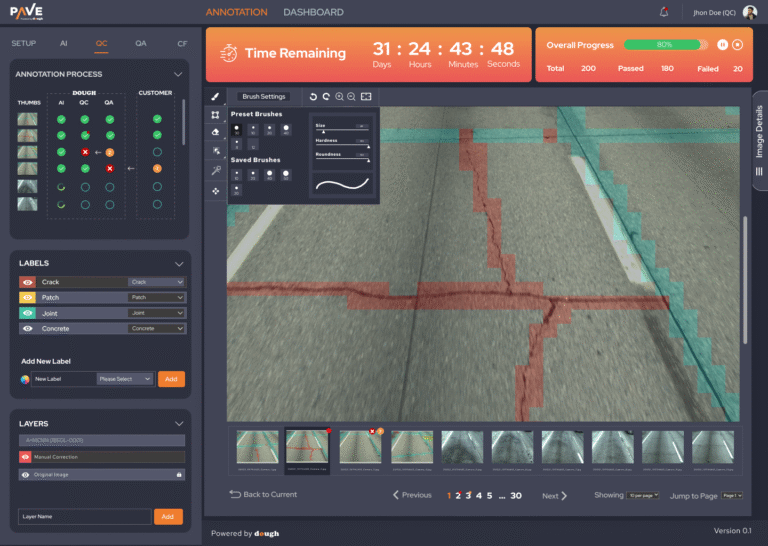
Task: Click the Back to Current link
Action: [263, 495]
